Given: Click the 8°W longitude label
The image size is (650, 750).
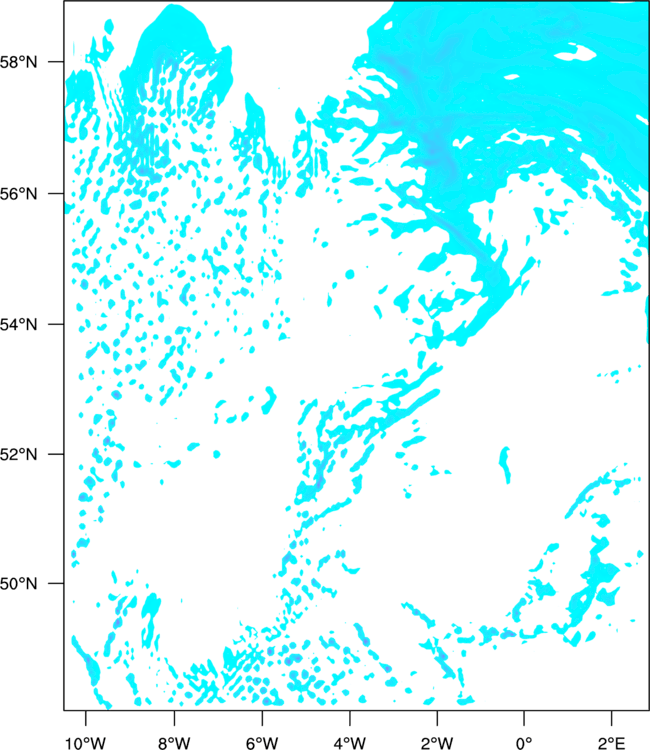Looking at the screenshot, I should tap(174, 743).
